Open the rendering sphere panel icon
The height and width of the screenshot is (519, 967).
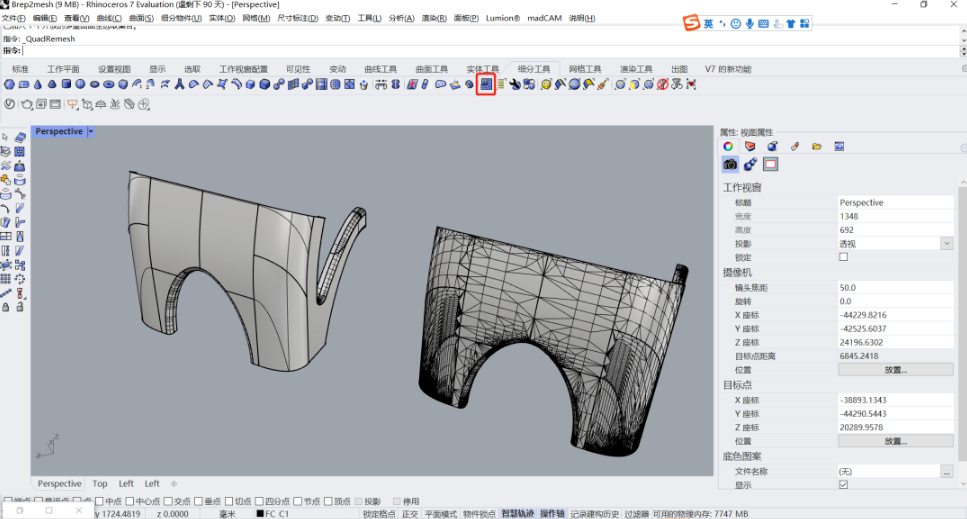coord(772,146)
